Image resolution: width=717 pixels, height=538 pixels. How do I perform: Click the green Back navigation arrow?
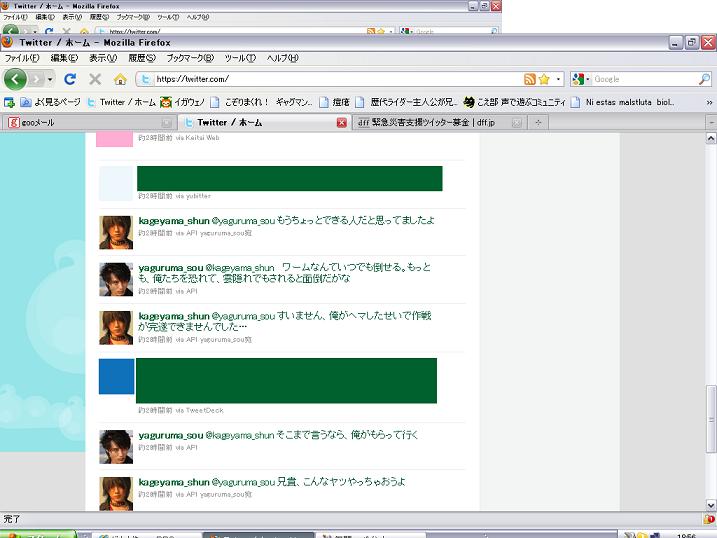(x=16, y=79)
